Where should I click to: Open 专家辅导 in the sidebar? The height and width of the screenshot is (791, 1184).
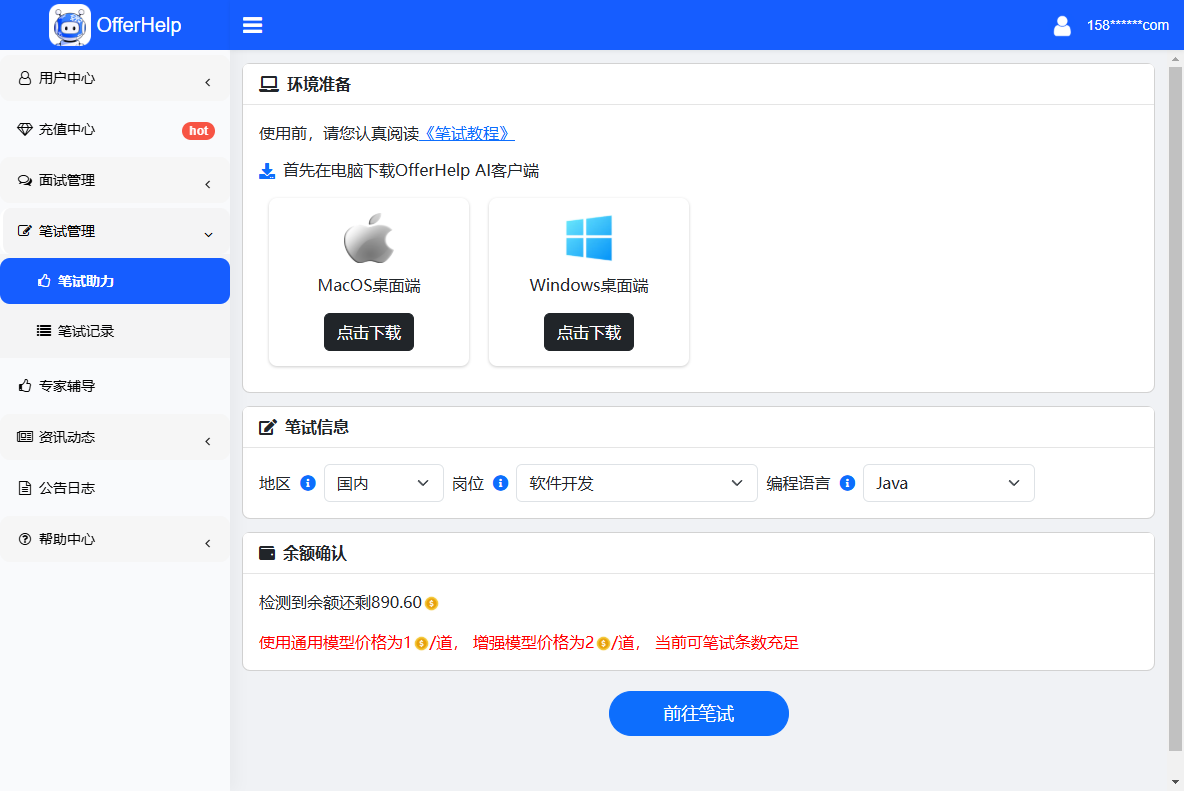coord(67,386)
